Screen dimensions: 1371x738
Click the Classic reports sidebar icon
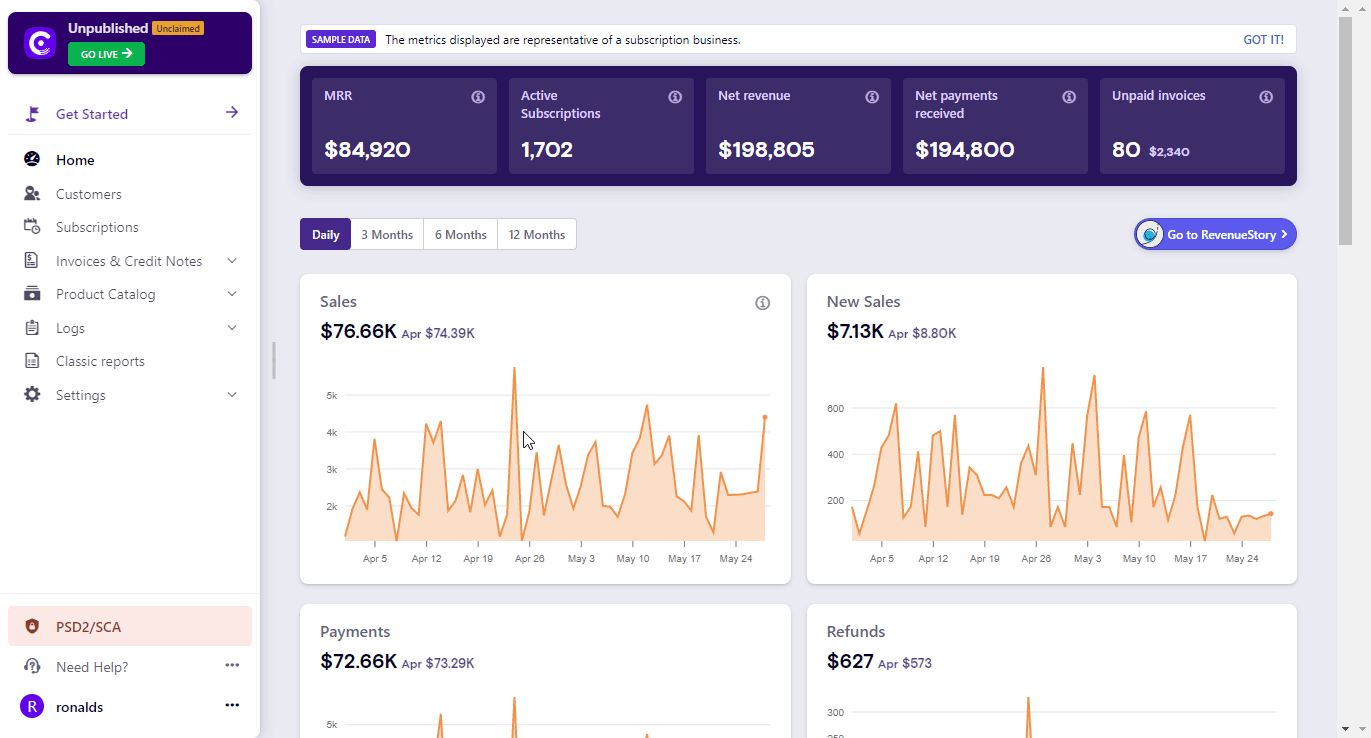click(32, 361)
